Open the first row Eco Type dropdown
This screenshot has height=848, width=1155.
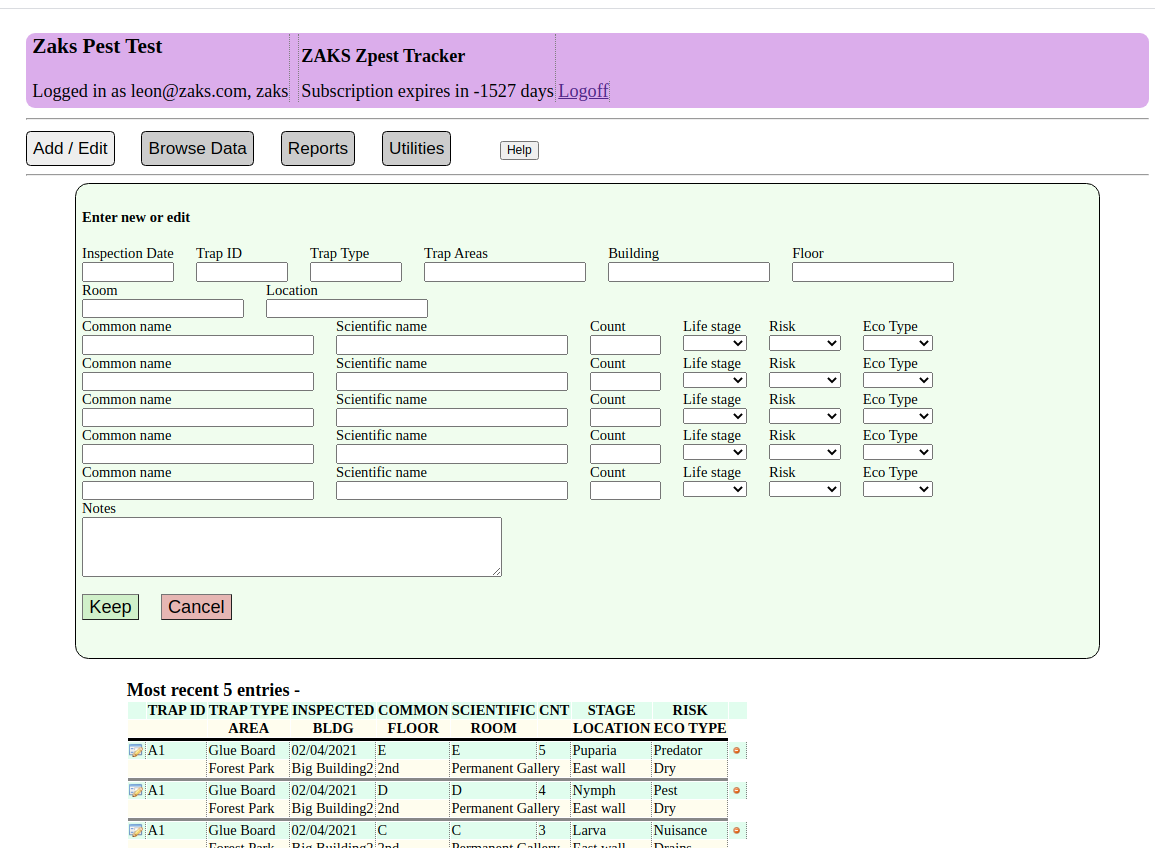click(x=897, y=344)
